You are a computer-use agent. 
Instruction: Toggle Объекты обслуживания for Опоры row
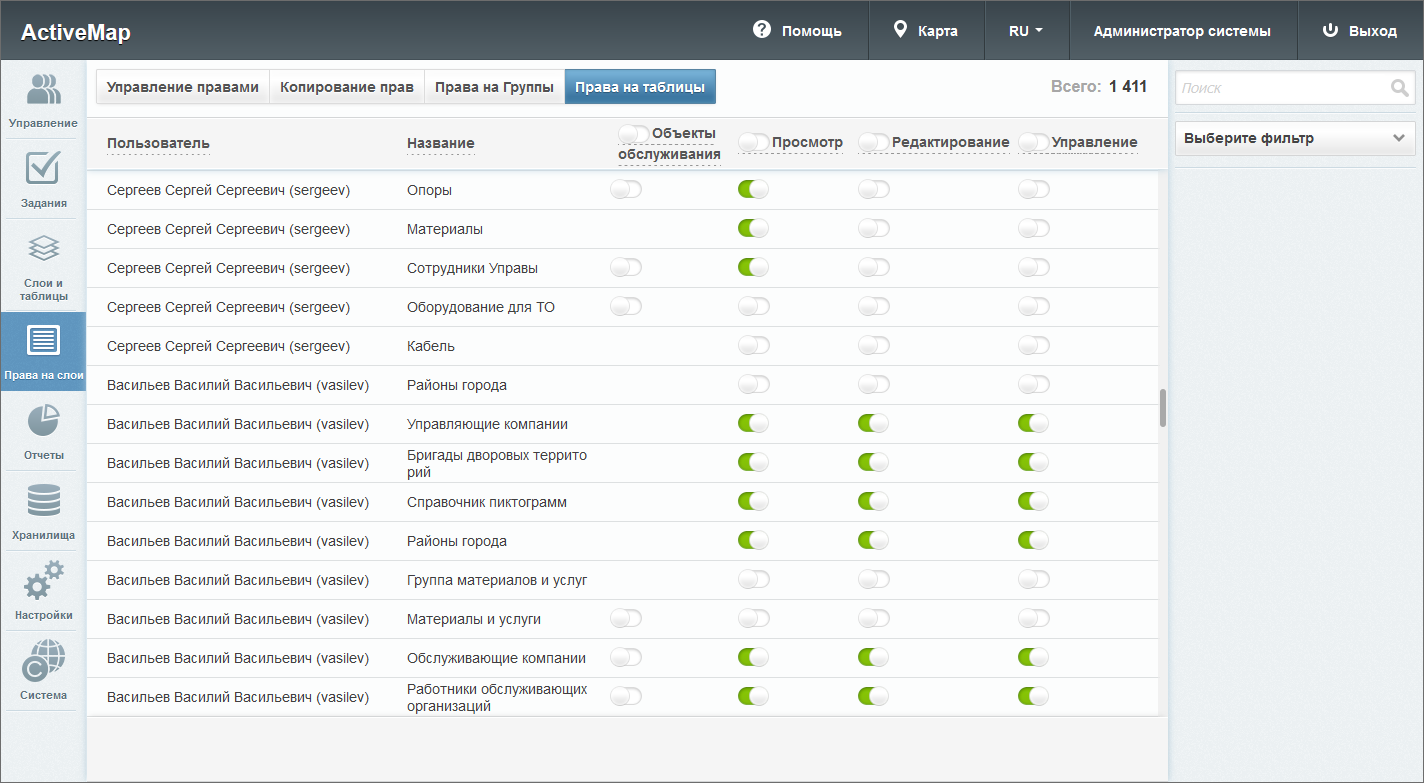point(625,189)
